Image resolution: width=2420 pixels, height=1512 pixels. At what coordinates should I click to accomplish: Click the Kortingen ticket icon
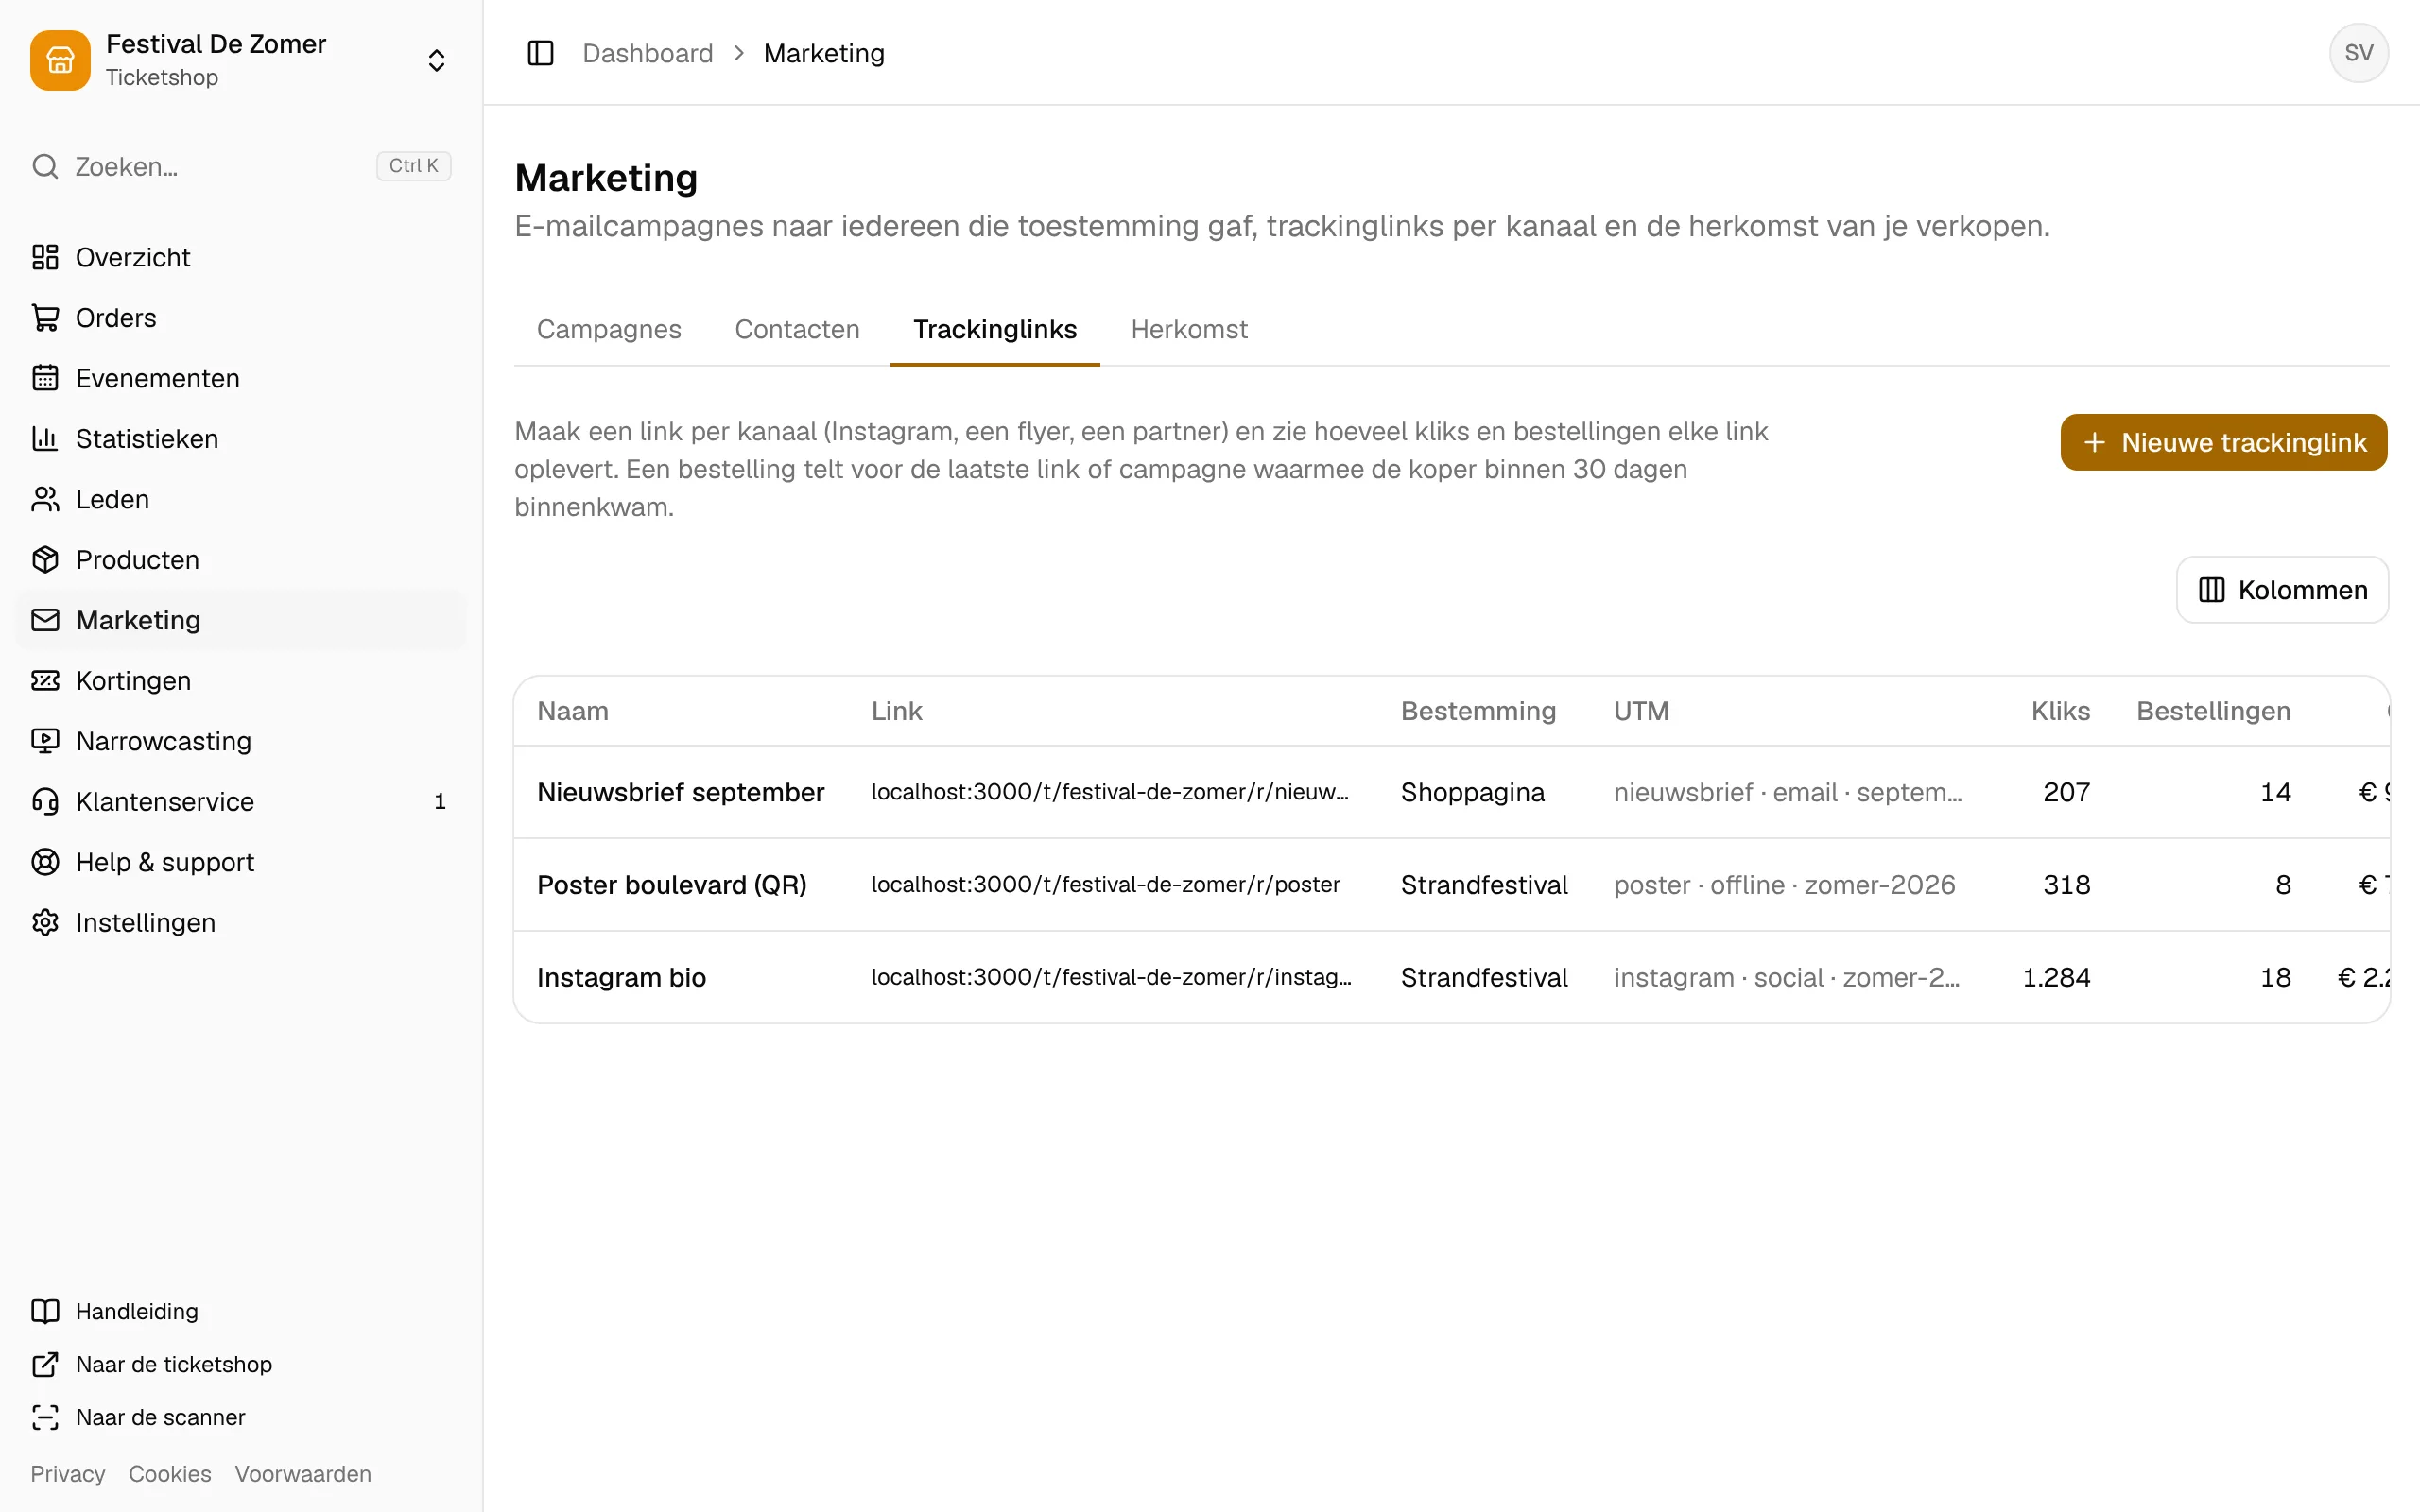[45, 681]
